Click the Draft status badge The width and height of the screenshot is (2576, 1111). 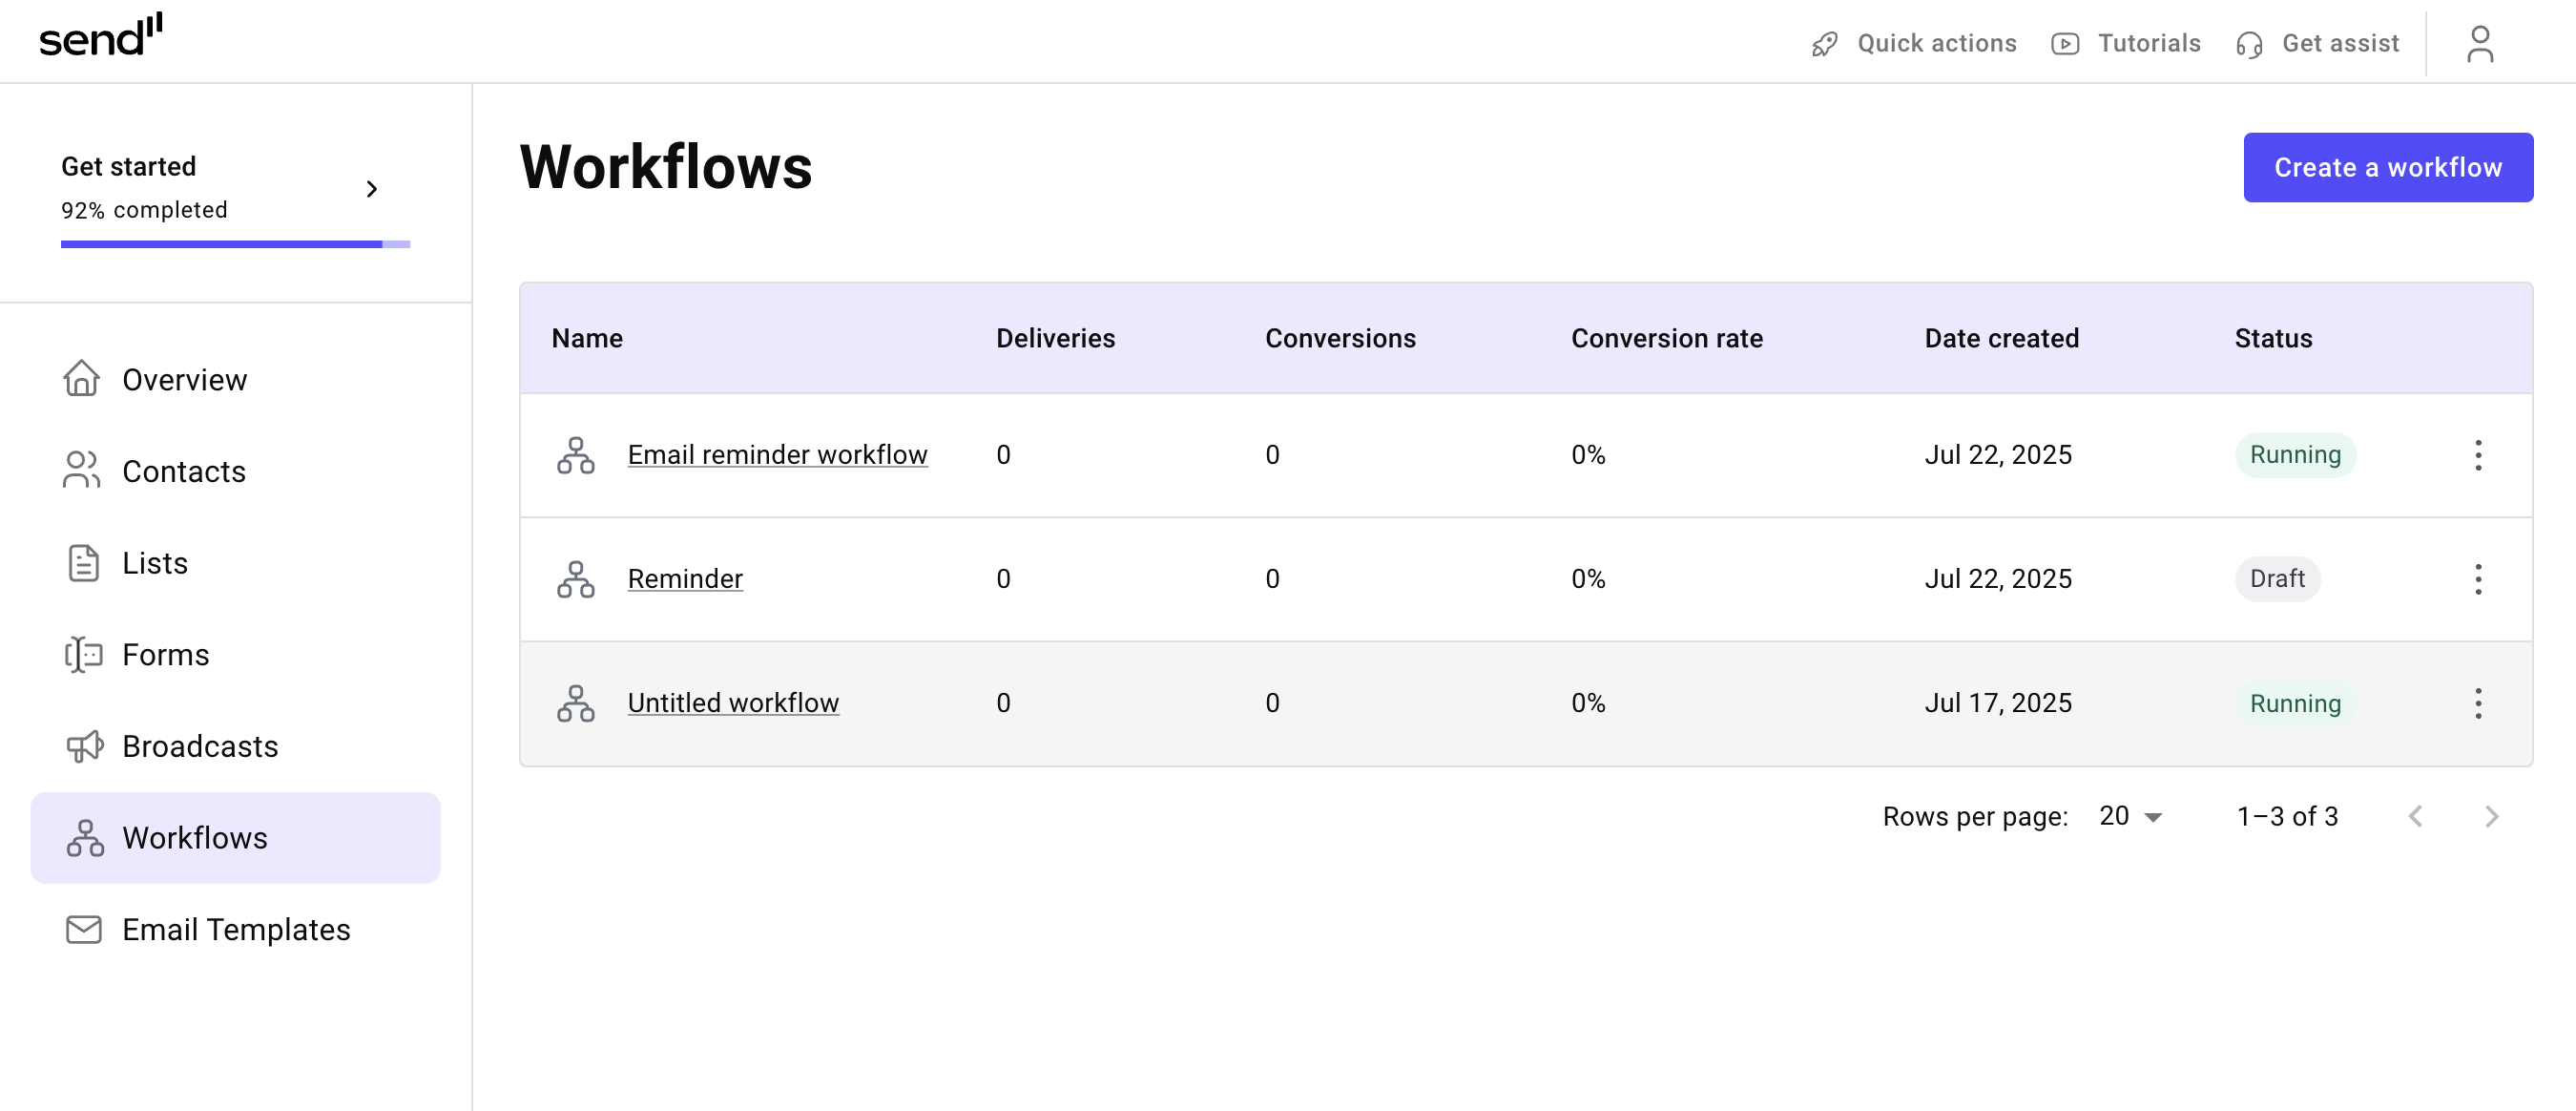click(x=2277, y=579)
